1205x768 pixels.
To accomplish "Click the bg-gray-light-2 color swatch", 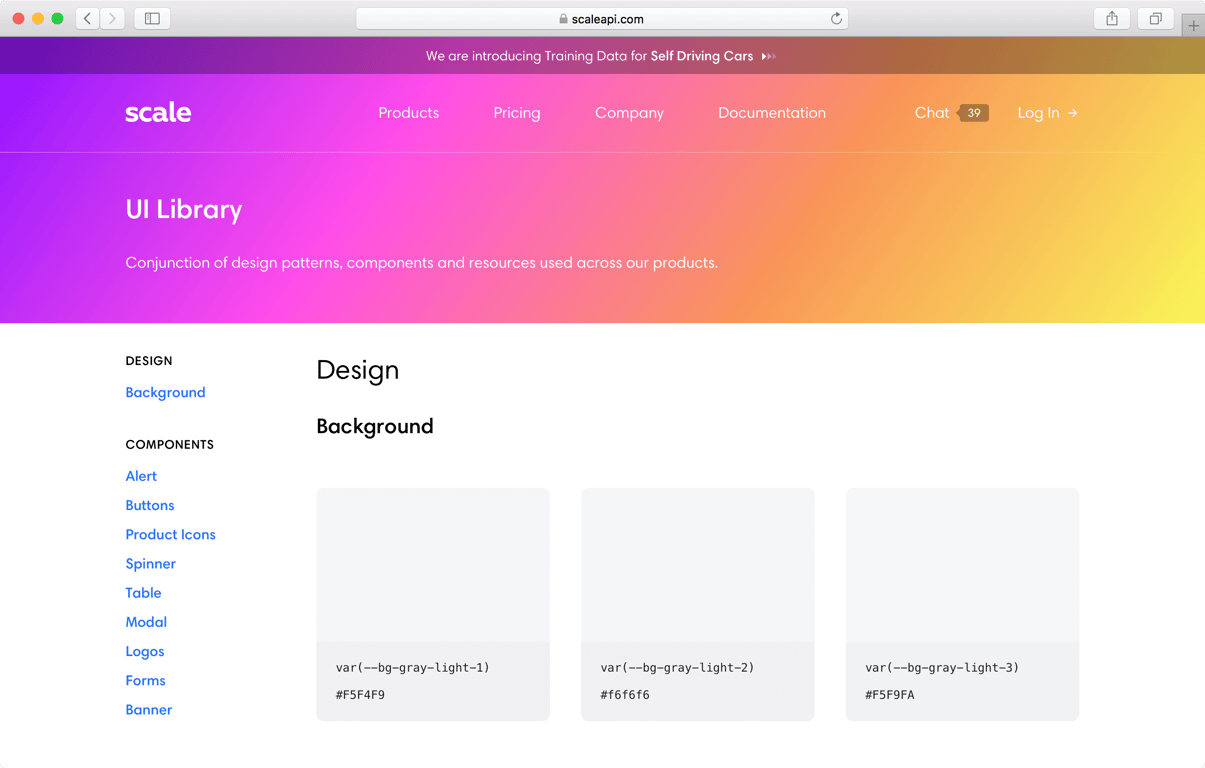I will 698,565.
